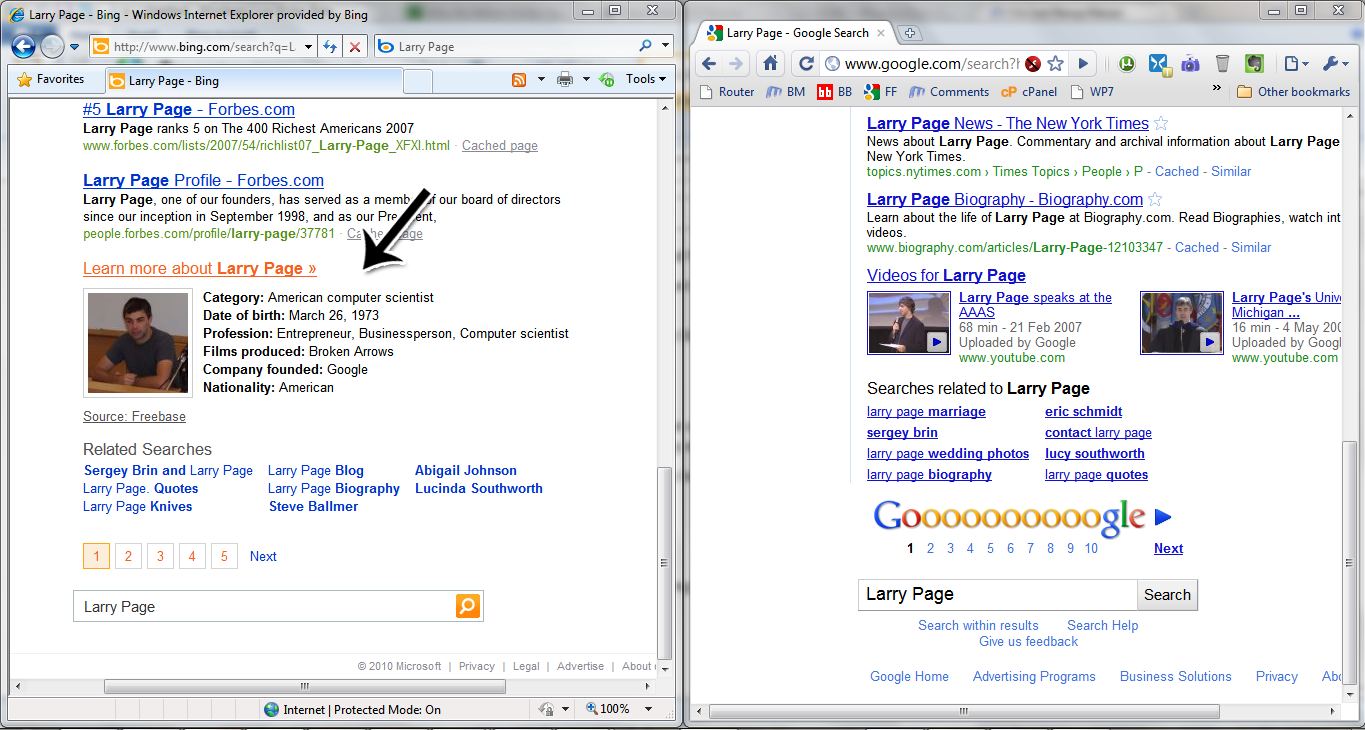This screenshot has width=1365, height=730.
Task: Open the Chrome home page button
Action: pyautogui.click(x=771, y=64)
